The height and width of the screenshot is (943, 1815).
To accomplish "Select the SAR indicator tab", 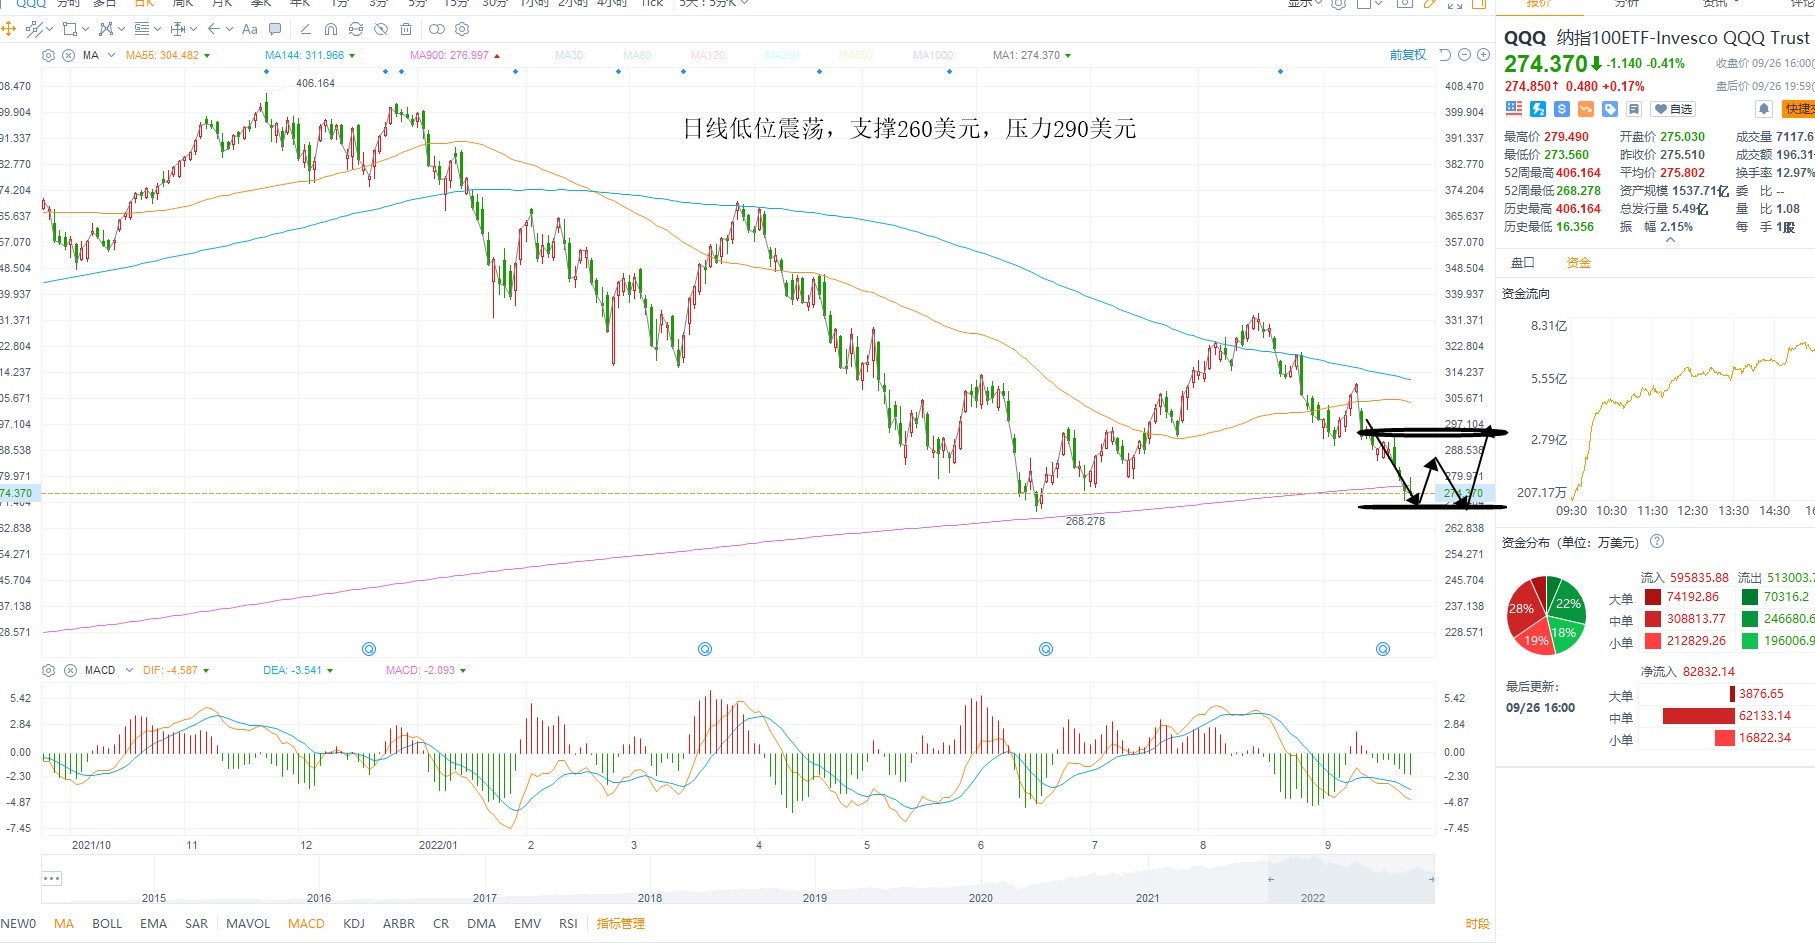I will pos(197,924).
